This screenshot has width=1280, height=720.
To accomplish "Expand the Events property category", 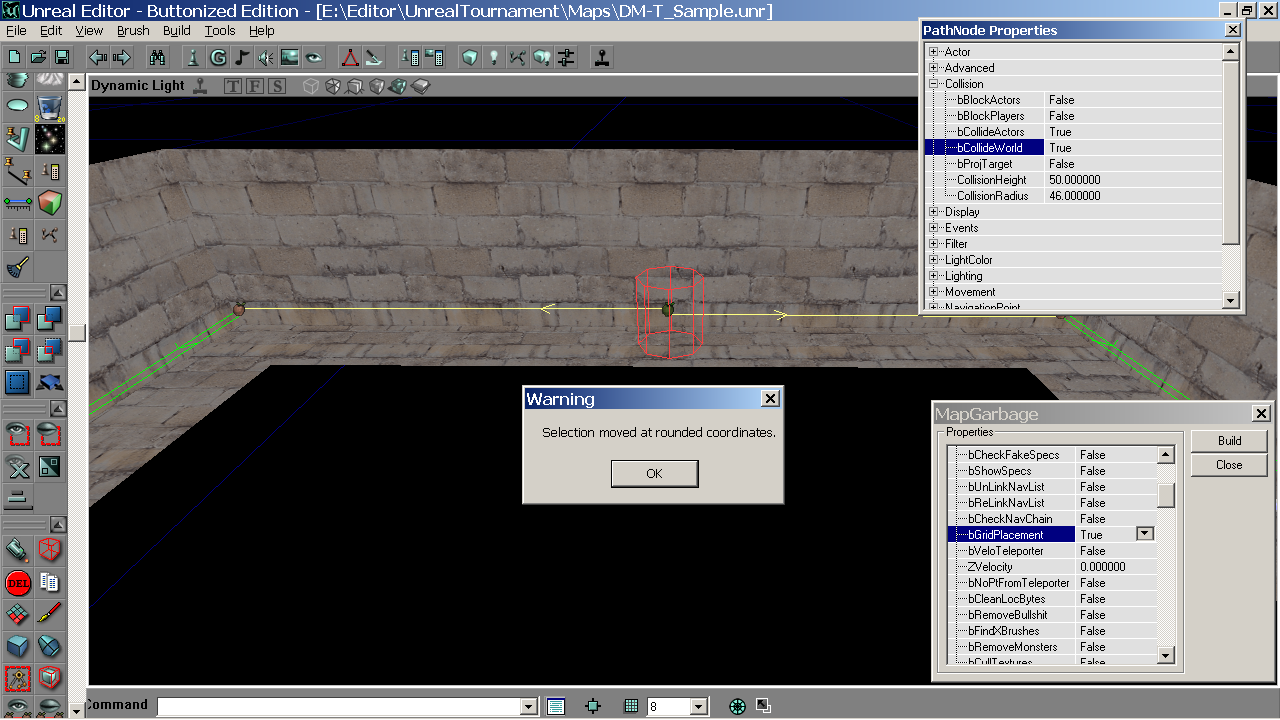I will (x=934, y=228).
